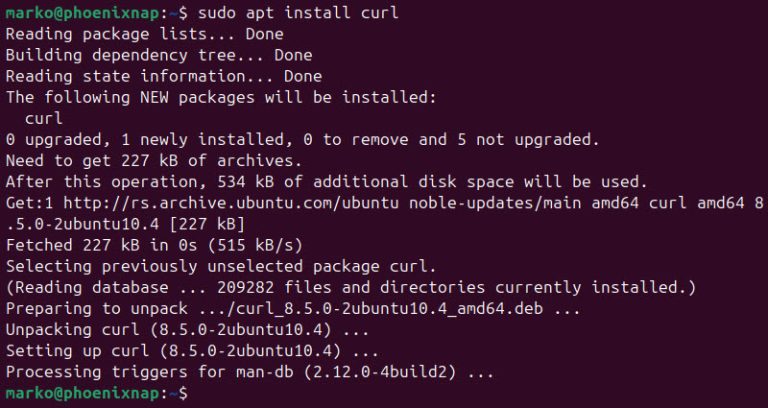Click "Selecting previously unselected package curl" line
The width and height of the screenshot is (768, 408).
[221, 266]
